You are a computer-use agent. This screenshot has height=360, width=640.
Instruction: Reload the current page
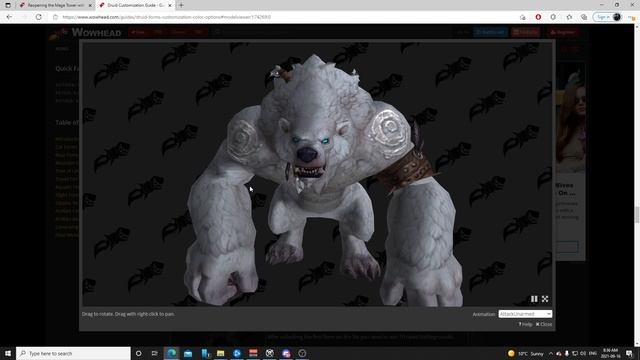[x=38, y=17]
